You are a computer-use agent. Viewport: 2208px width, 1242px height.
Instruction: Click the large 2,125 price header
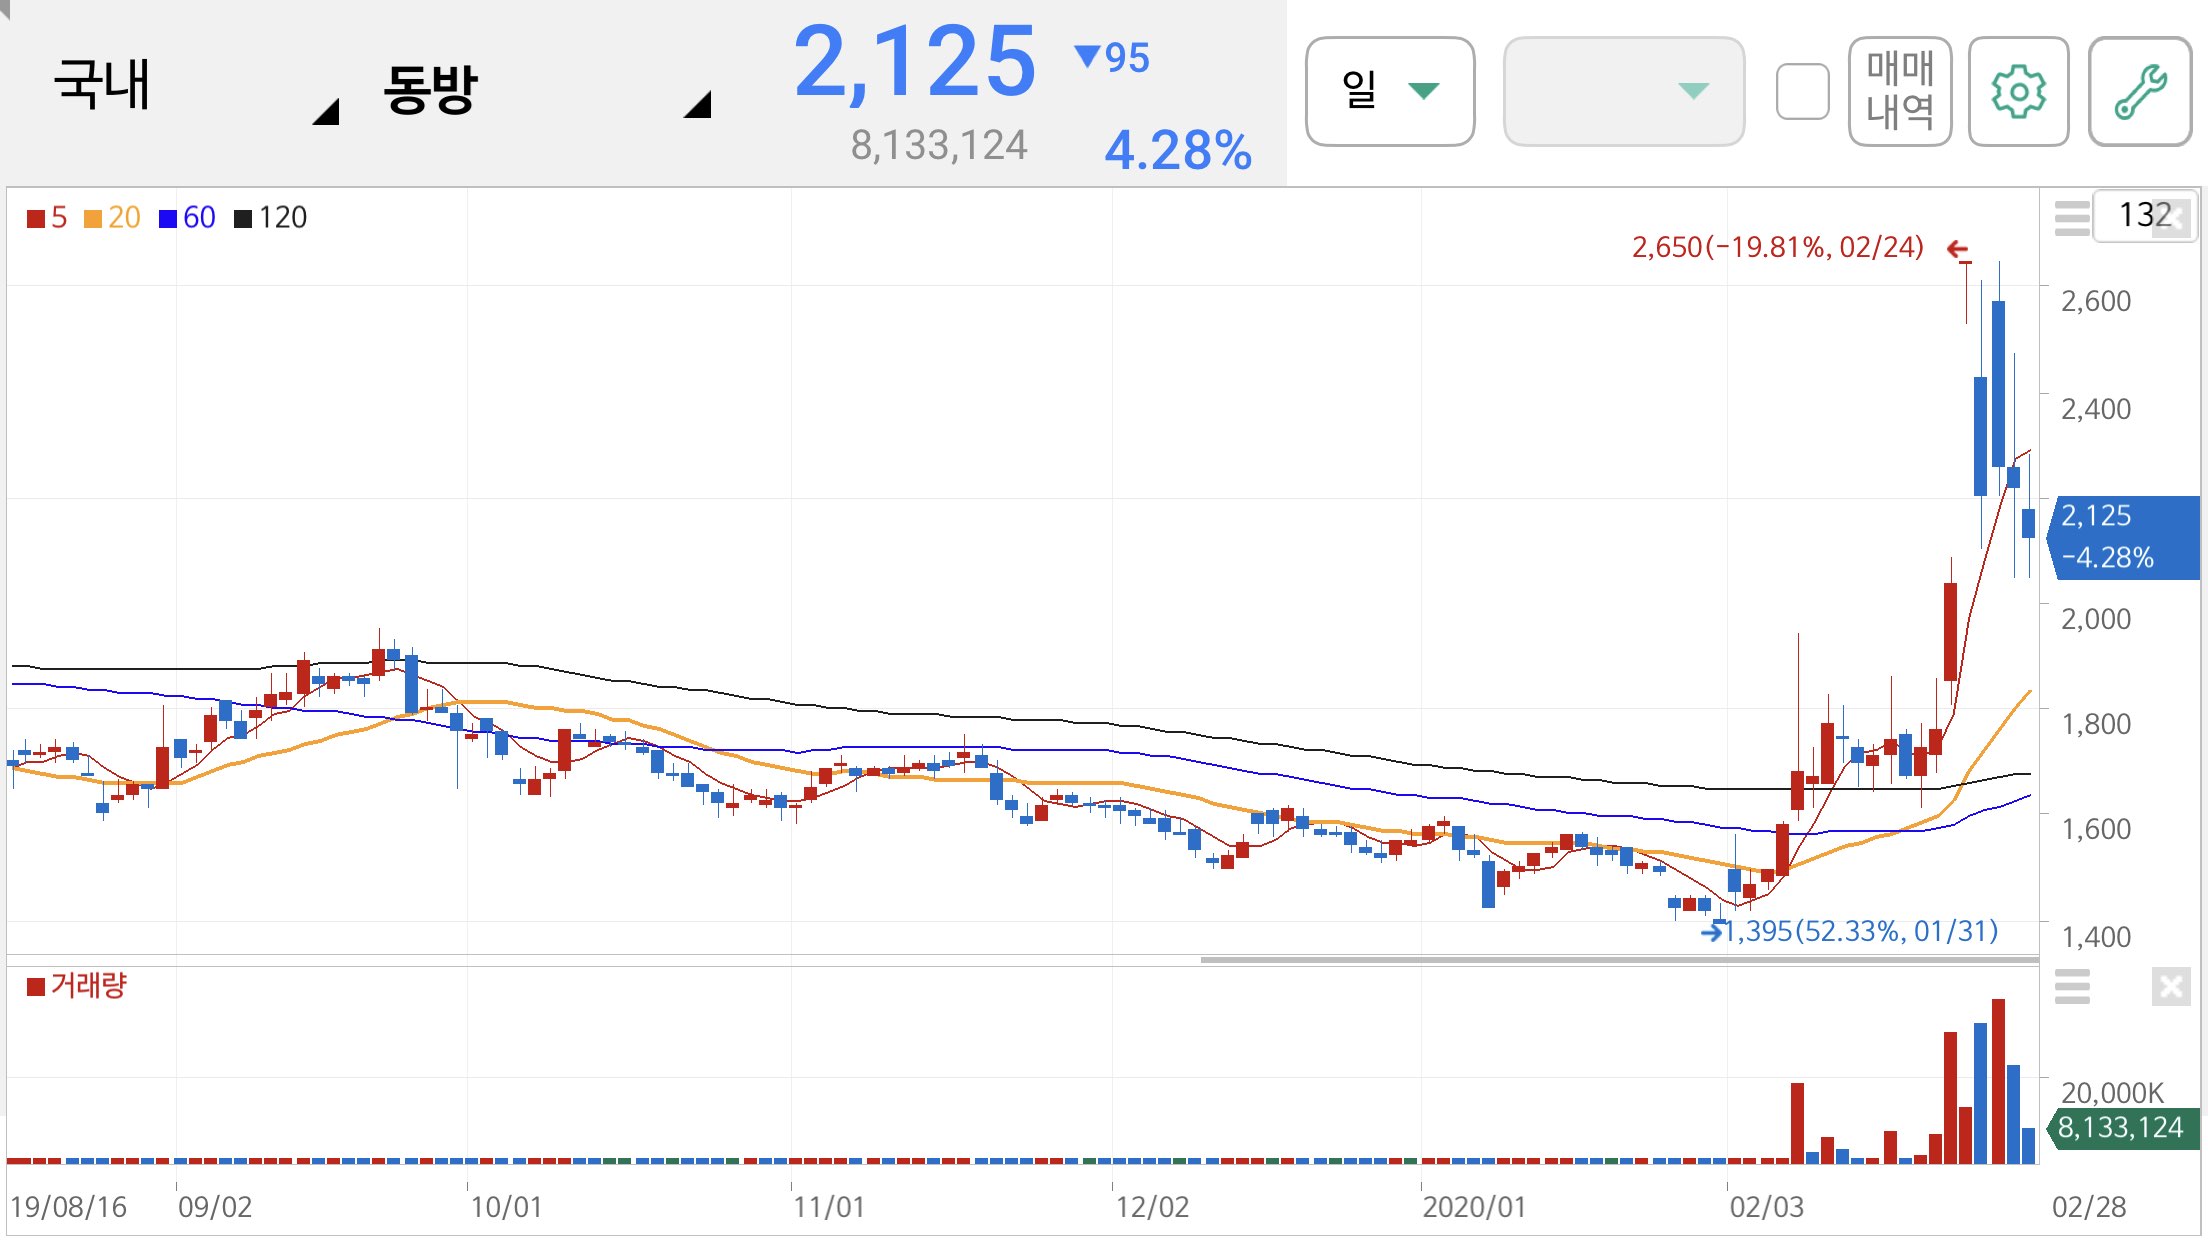[915, 62]
